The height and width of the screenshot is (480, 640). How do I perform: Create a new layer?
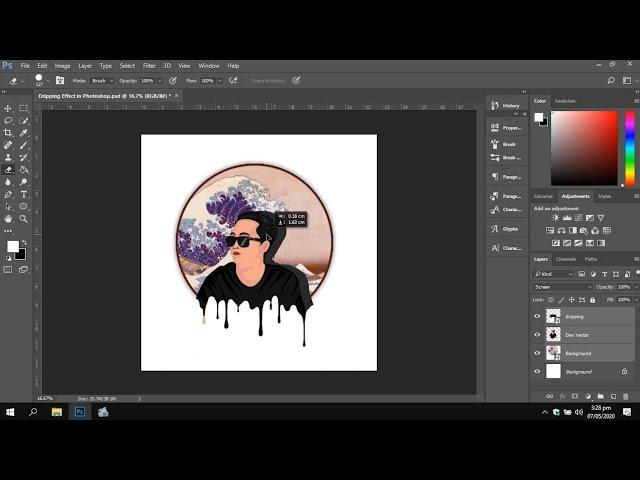click(613, 396)
